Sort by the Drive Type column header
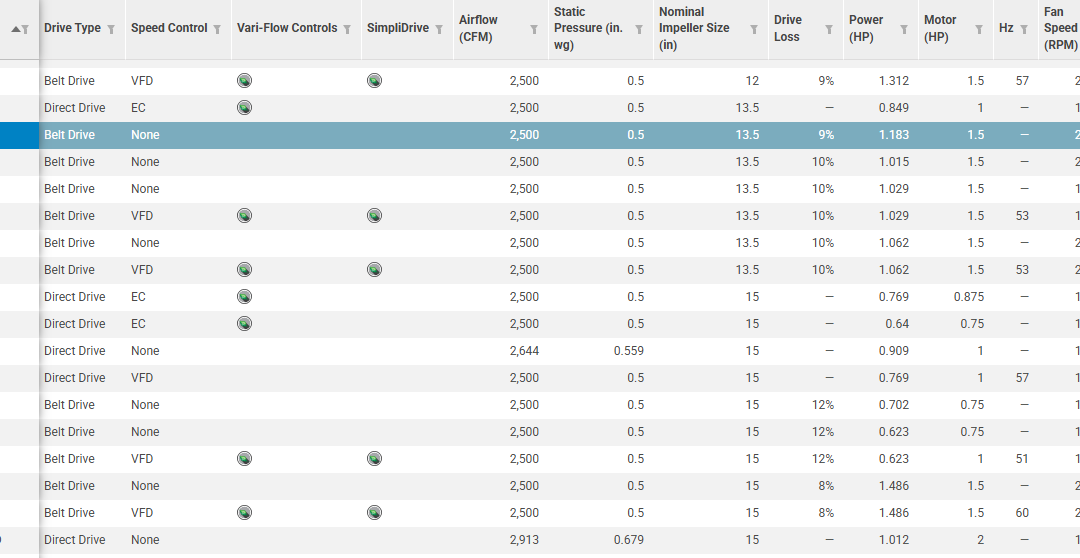The width and height of the screenshot is (1080, 558). click(x=72, y=28)
